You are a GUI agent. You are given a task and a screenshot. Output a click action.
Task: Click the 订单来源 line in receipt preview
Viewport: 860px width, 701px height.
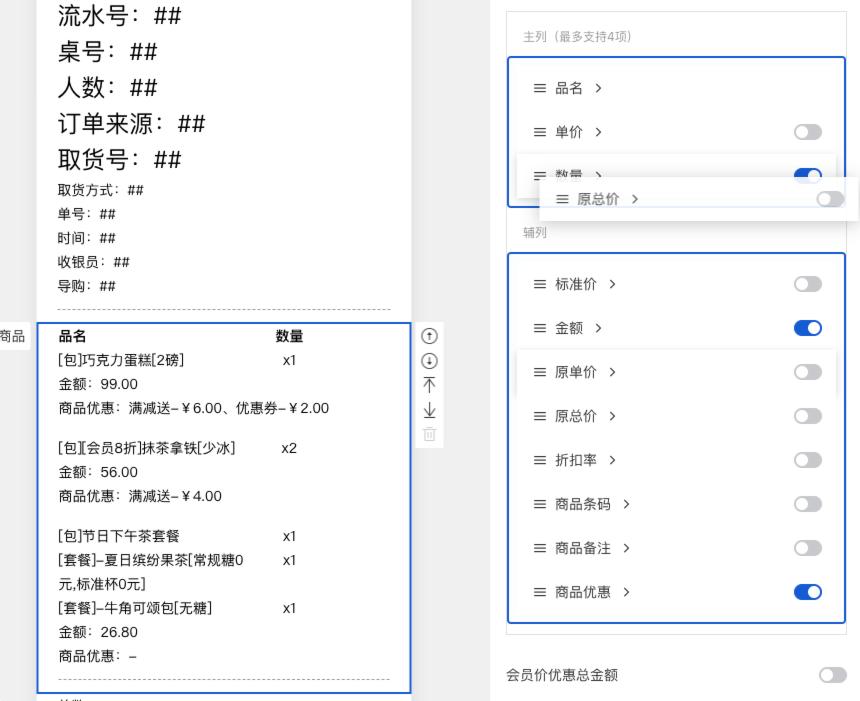click(131, 124)
